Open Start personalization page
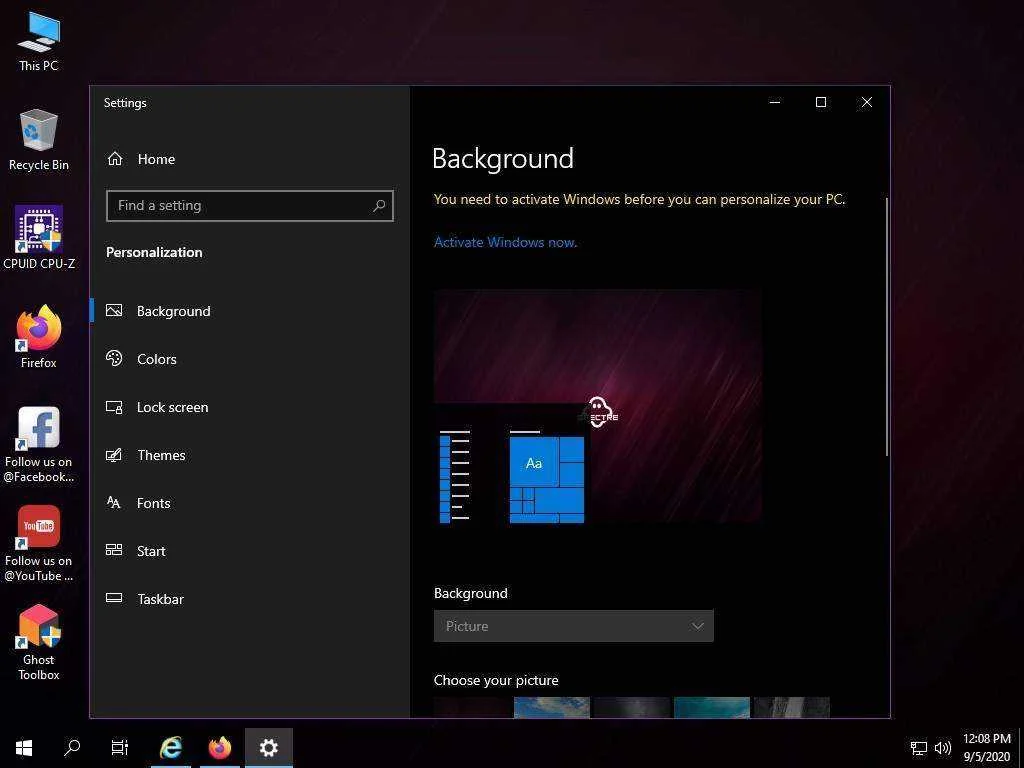Image resolution: width=1024 pixels, height=768 pixels. (x=249, y=551)
